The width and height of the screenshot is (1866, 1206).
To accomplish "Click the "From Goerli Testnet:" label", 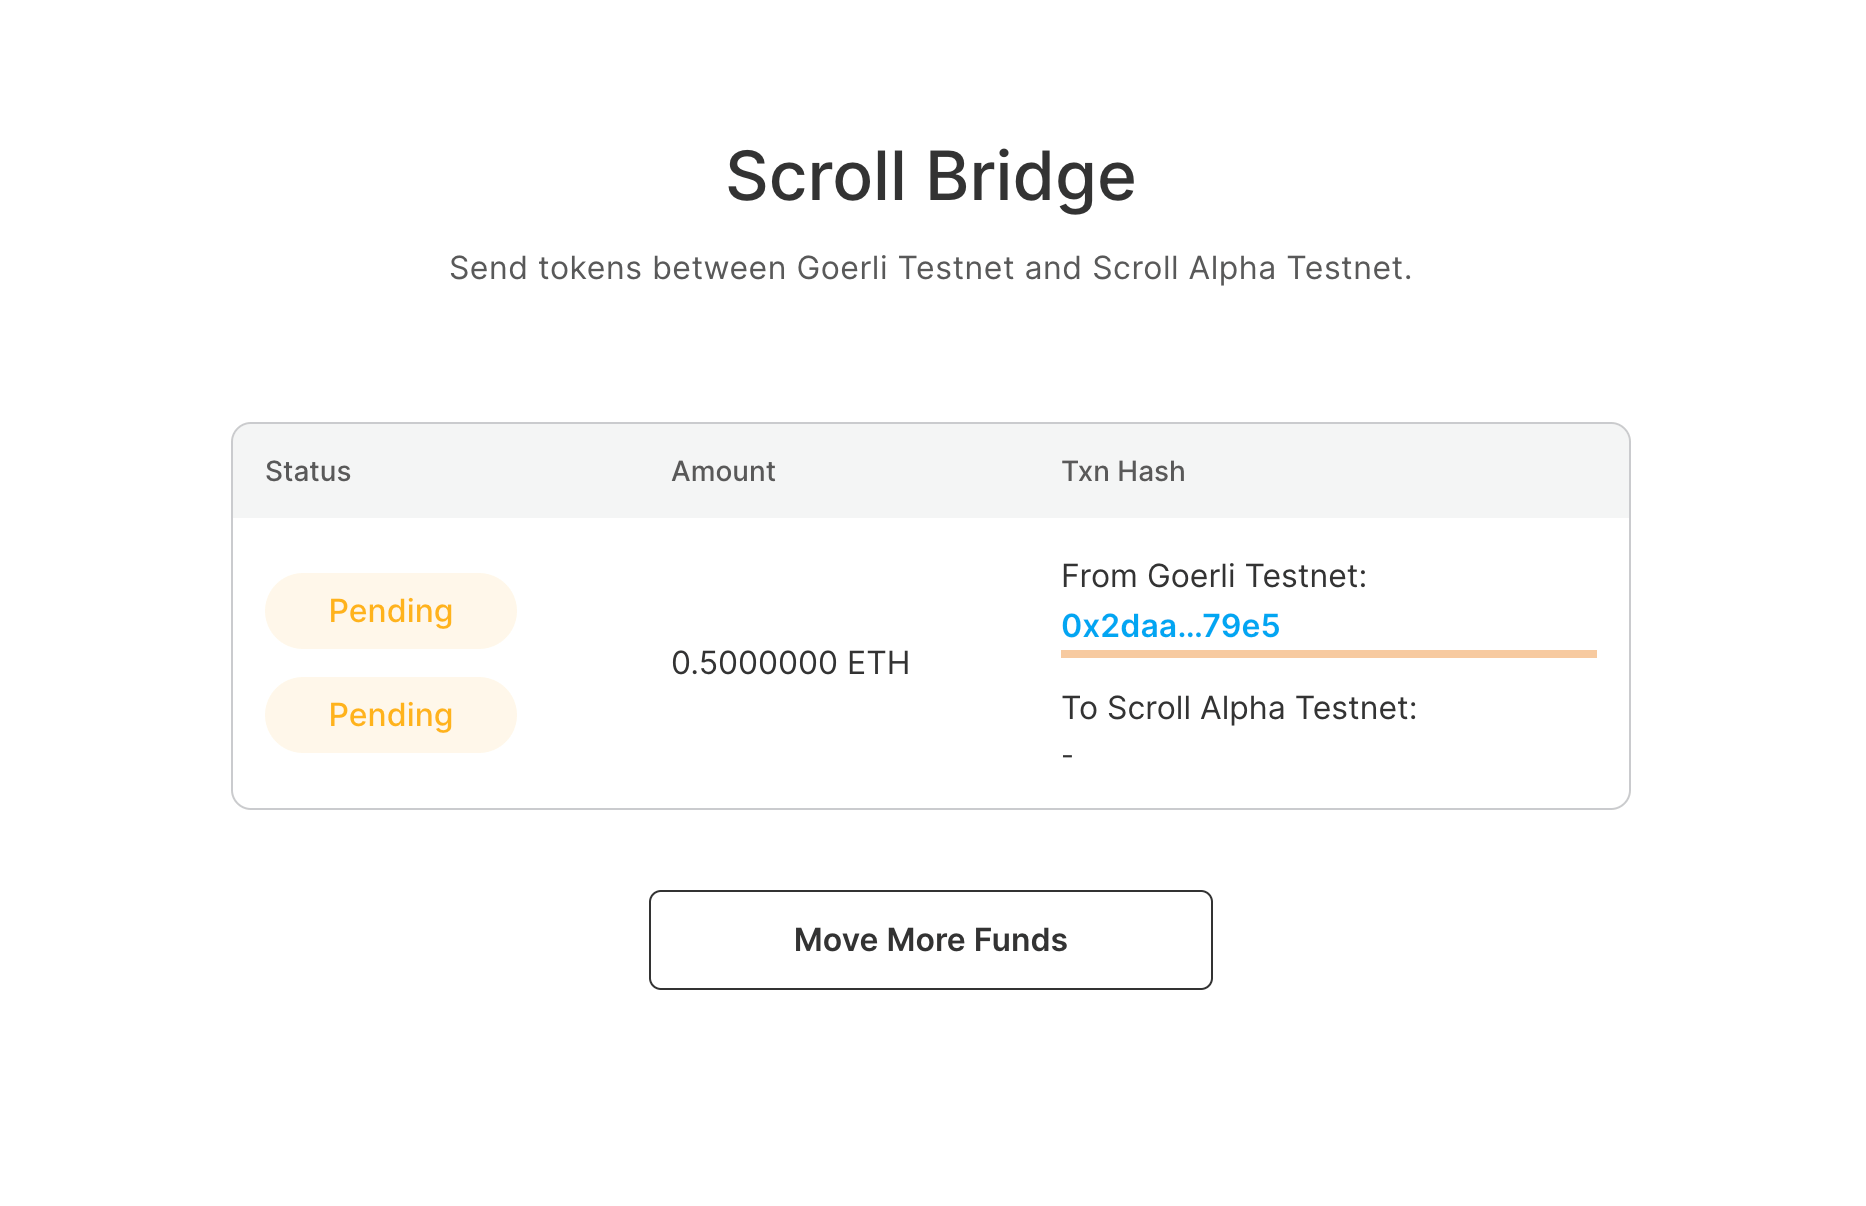I will [x=1213, y=576].
